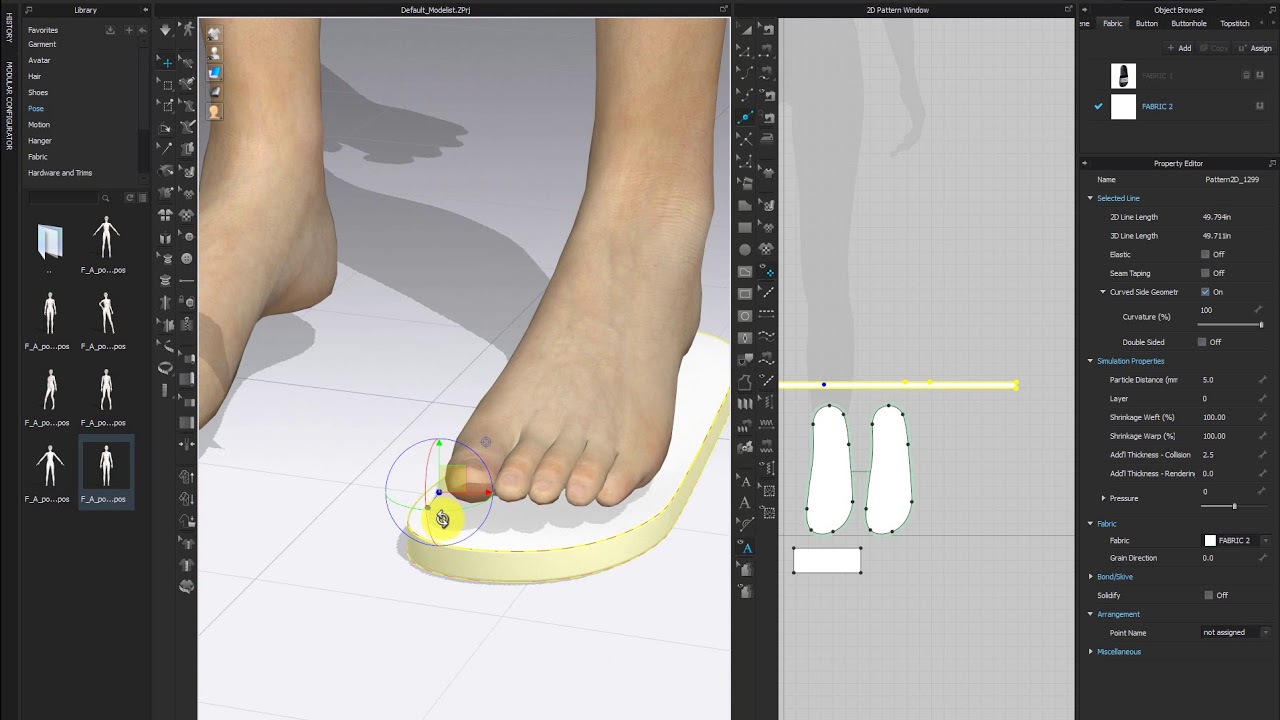The height and width of the screenshot is (720, 1280).
Task: Collapse the Curved Side Geometry subsection
Action: point(1103,292)
